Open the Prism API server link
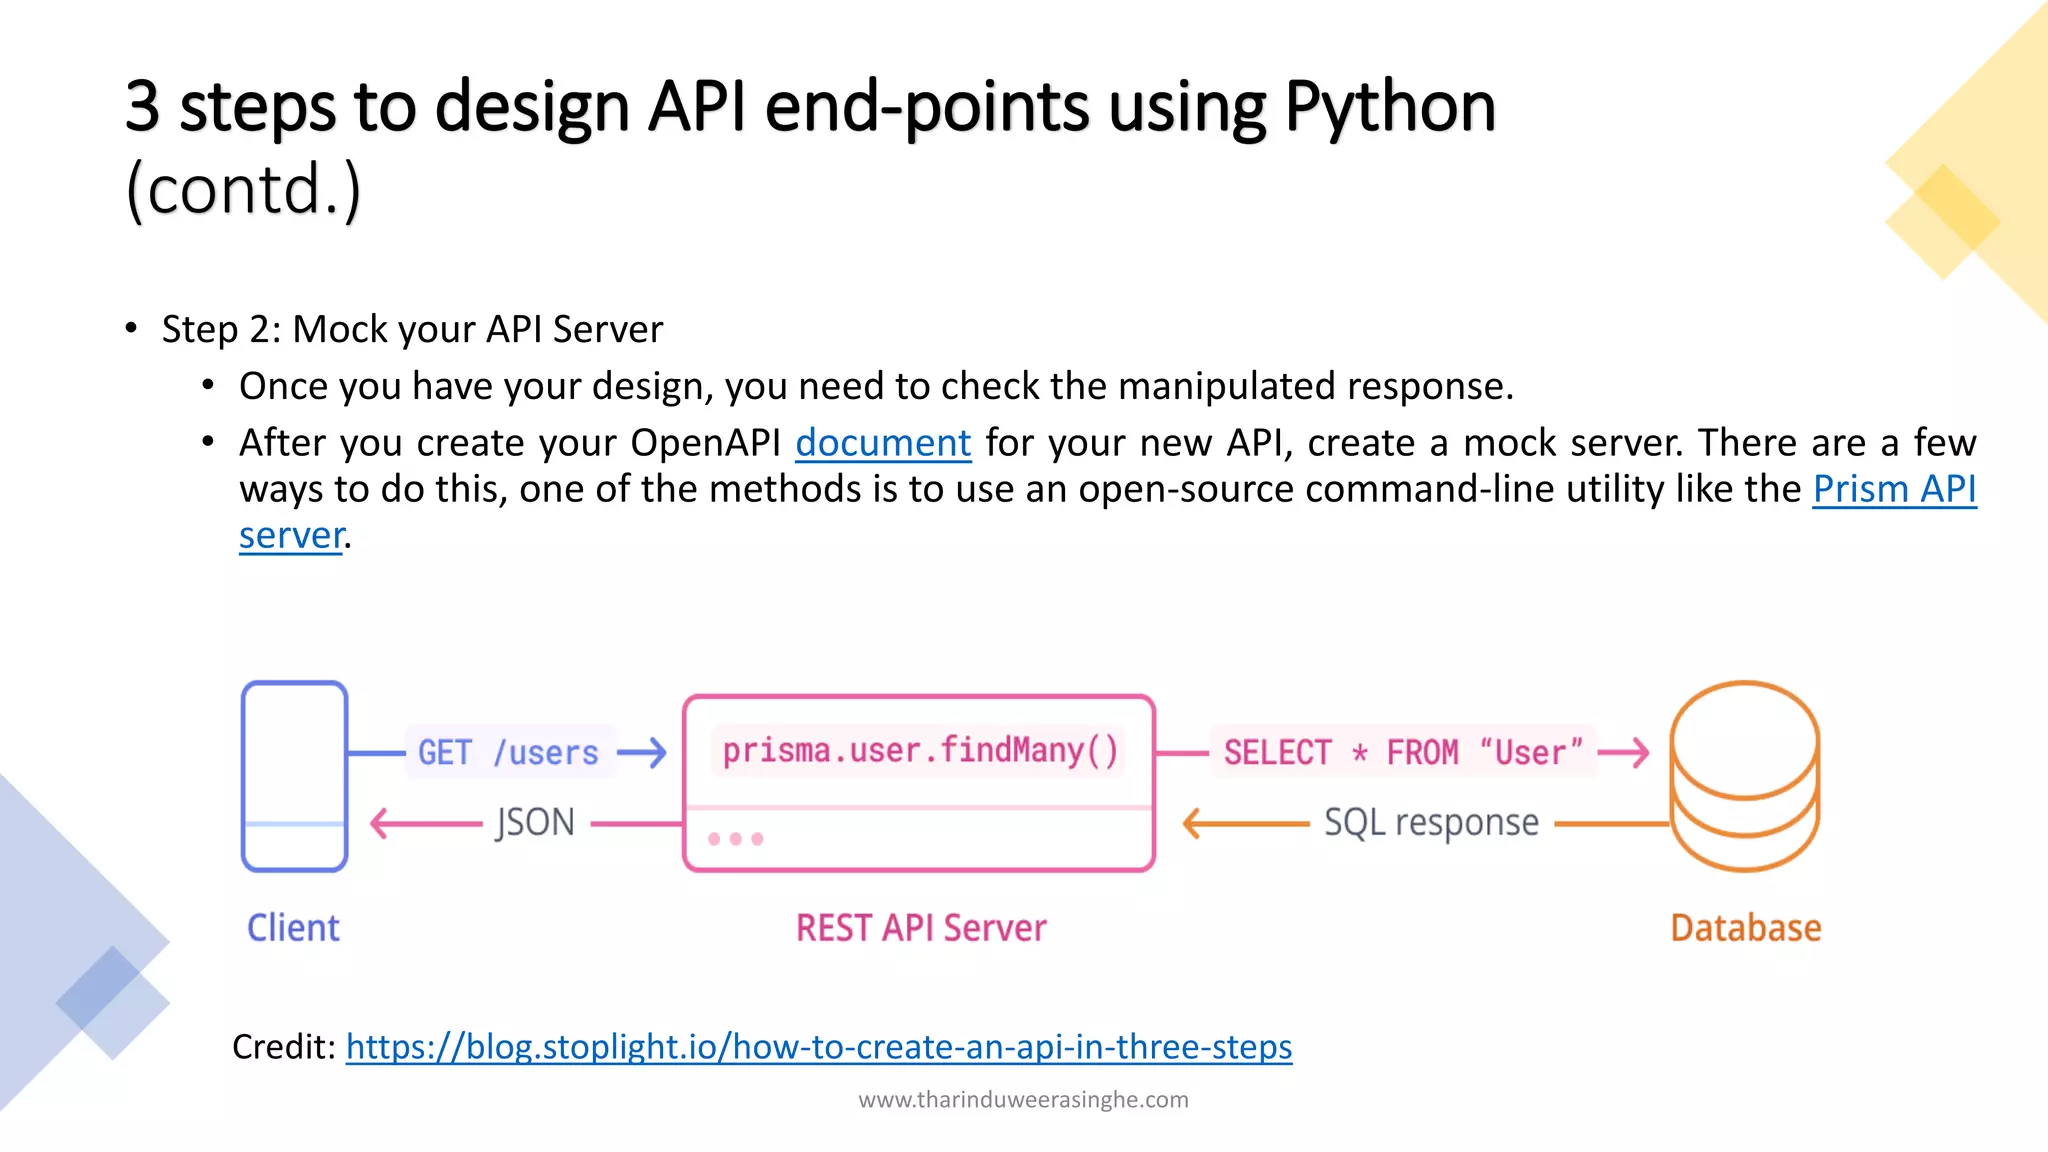The height and width of the screenshot is (1152, 2048). [1894, 489]
